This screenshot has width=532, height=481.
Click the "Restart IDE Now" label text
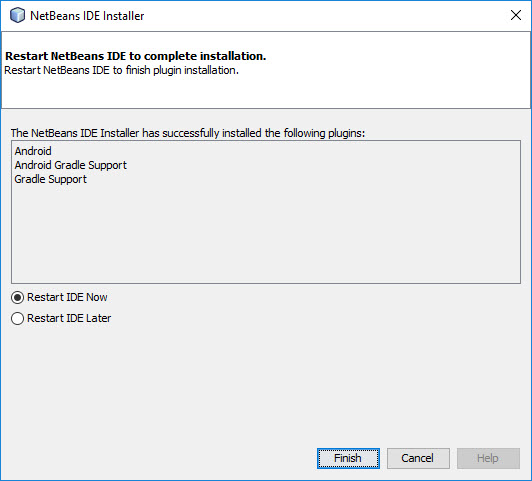pyautogui.click(x=67, y=297)
